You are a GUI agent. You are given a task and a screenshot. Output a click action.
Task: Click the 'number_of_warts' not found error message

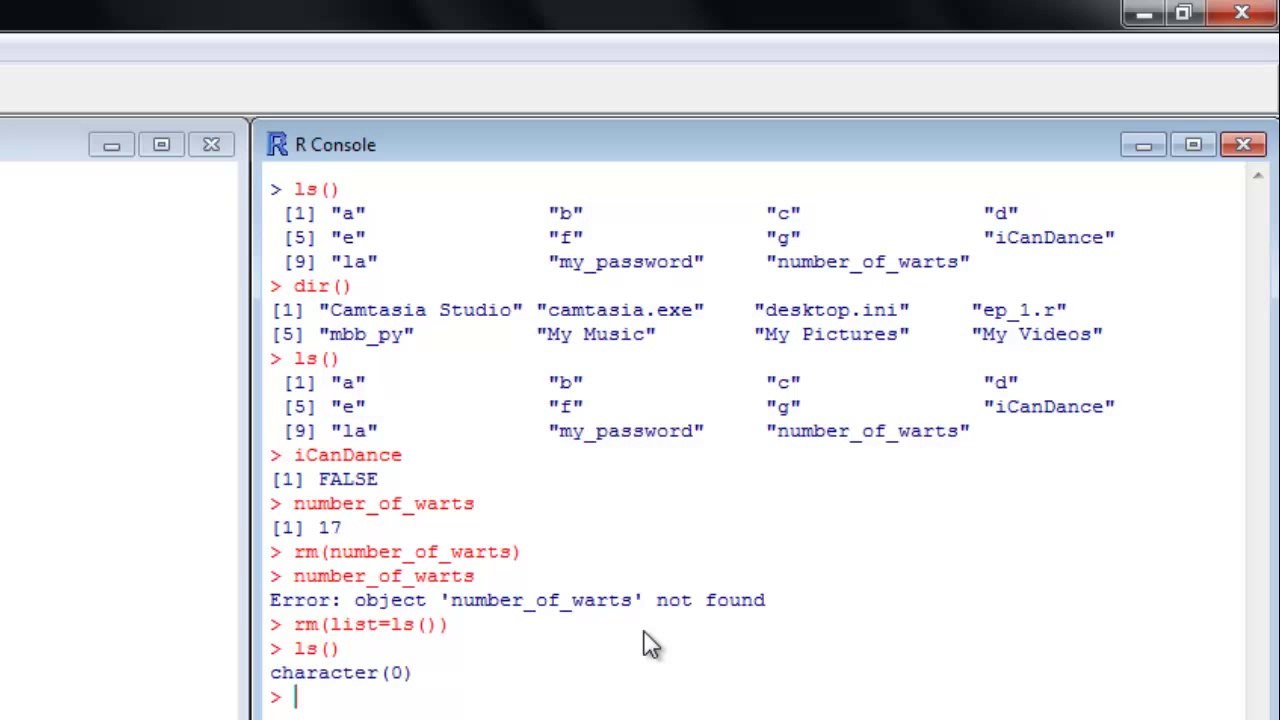pyautogui.click(x=517, y=600)
